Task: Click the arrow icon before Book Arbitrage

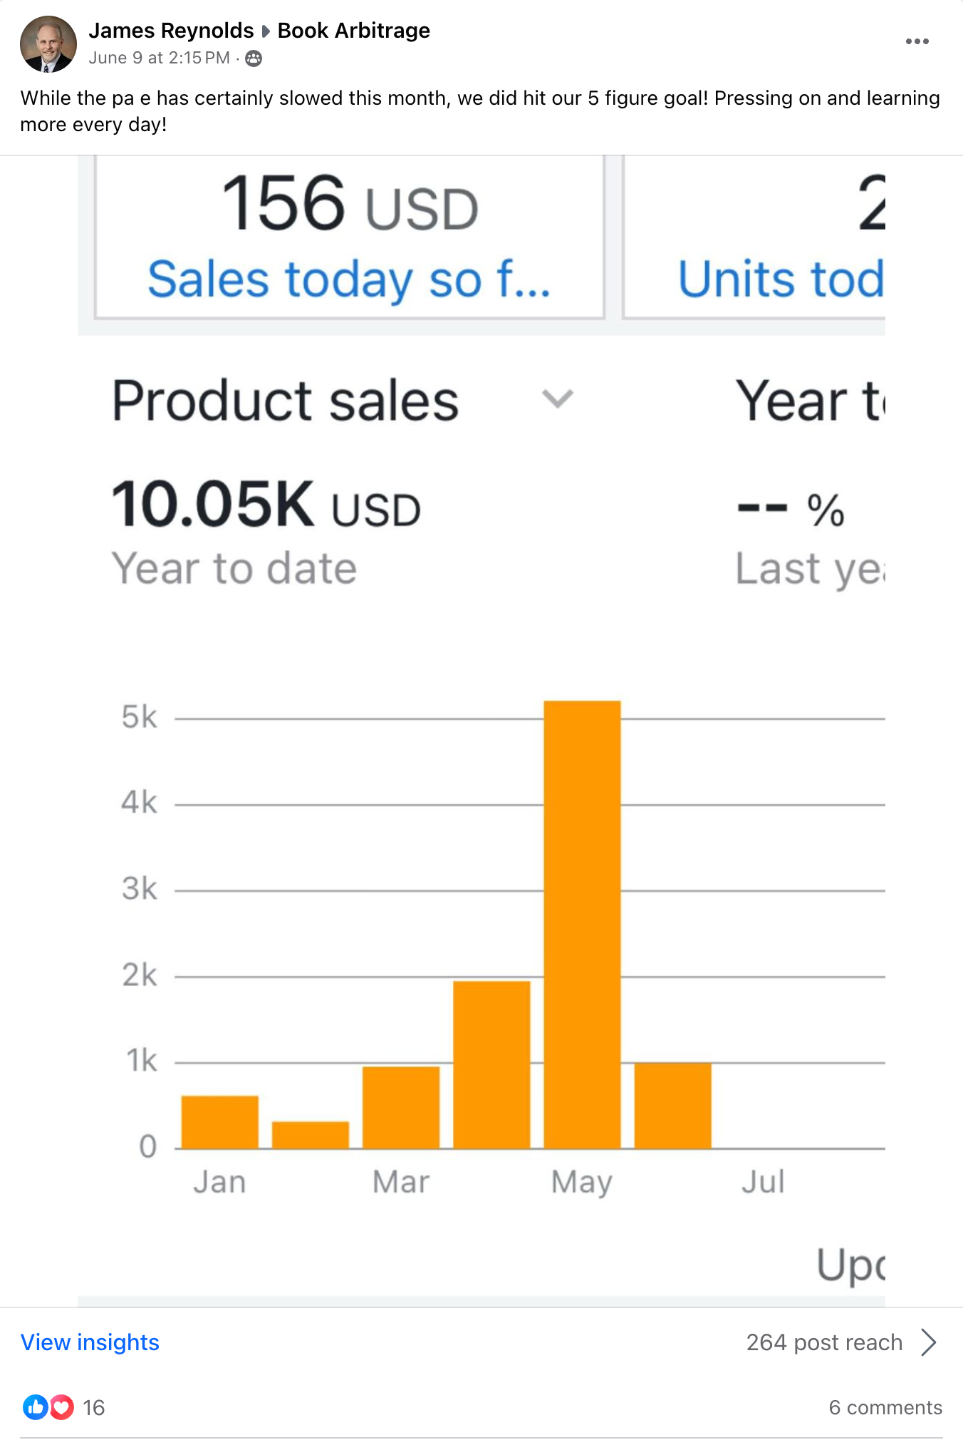Action: pos(266,31)
